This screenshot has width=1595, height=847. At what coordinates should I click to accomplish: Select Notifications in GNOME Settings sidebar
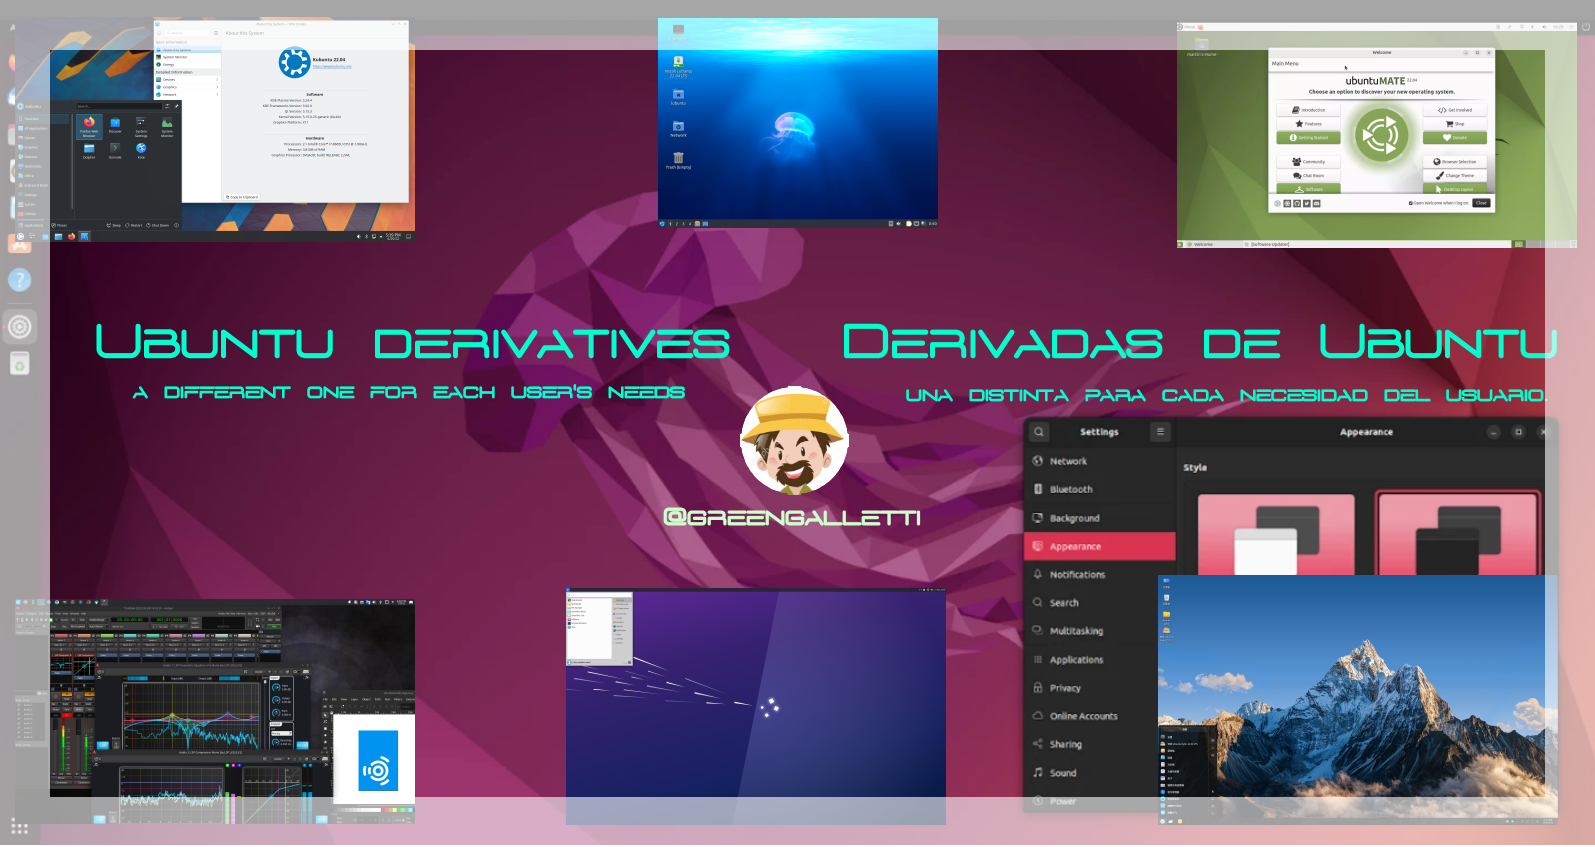1099,575
